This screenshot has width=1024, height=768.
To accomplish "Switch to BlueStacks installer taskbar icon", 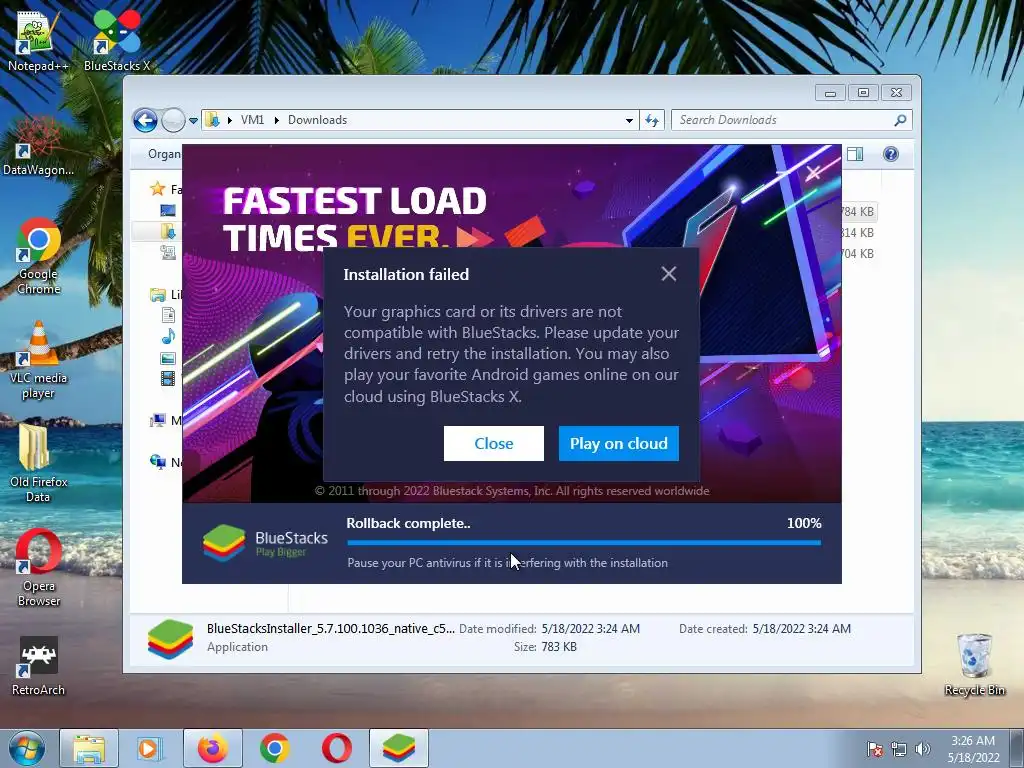I will pyautogui.click(x=399, y=748).
